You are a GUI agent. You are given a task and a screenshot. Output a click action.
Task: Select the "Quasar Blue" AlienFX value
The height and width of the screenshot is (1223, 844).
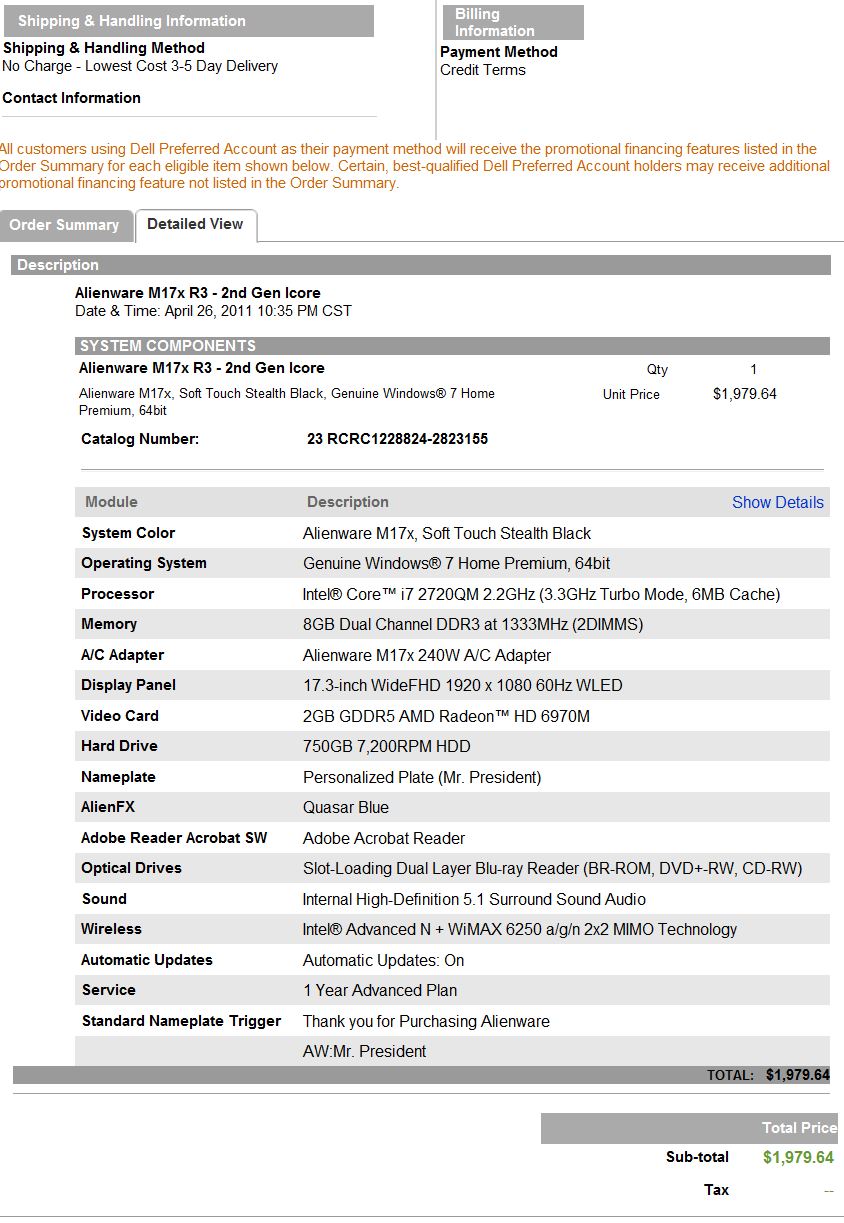point(346,808)
